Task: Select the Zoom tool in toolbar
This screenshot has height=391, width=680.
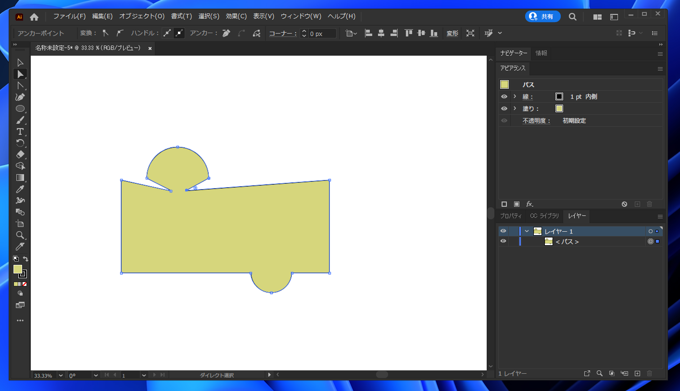Action: tap(20, 235)
